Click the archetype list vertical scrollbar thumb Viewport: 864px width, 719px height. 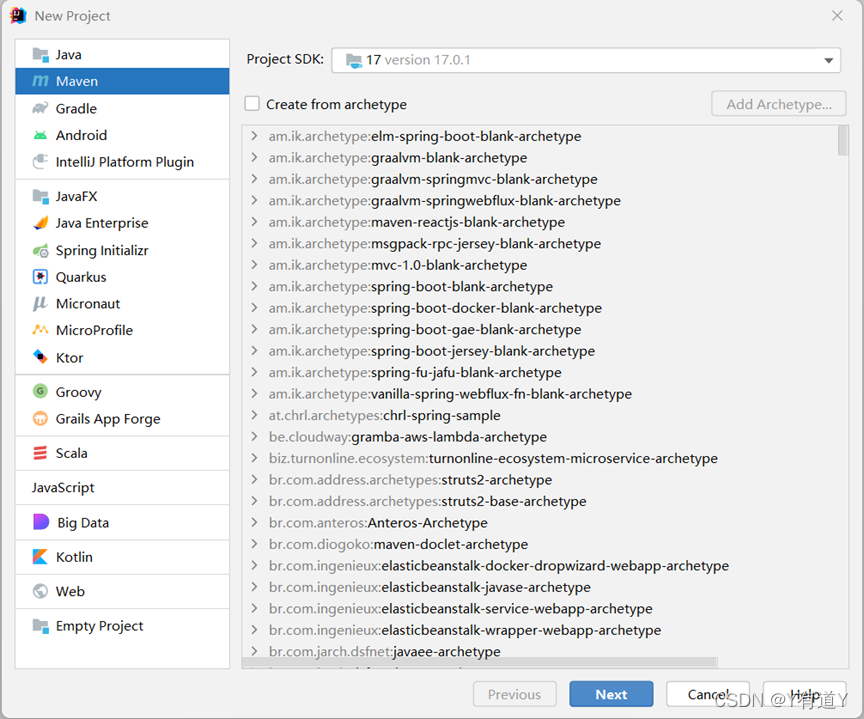coord(843,140)
